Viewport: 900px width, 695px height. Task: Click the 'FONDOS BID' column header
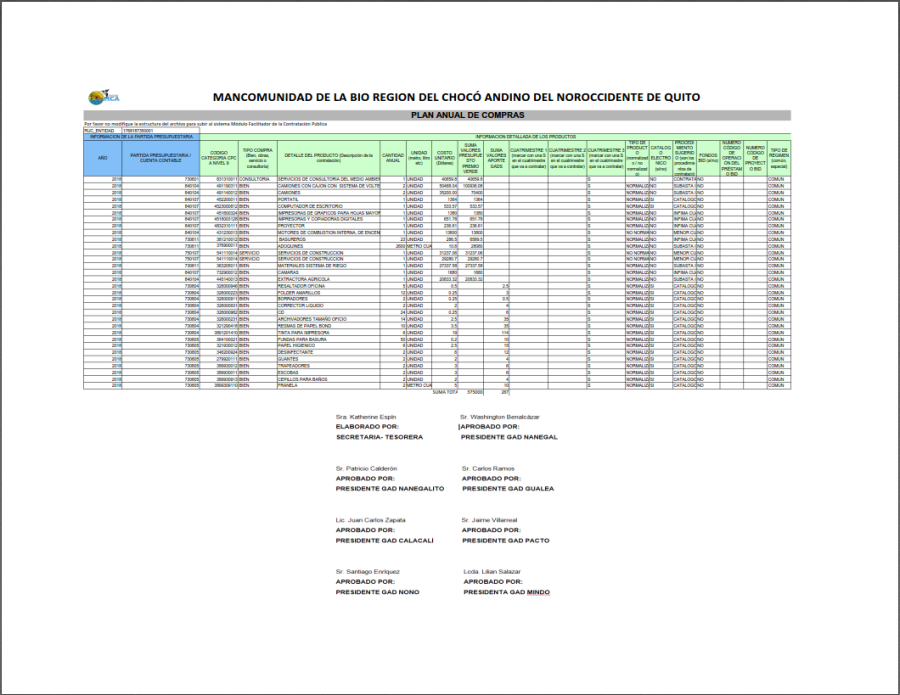click(708, 158)
